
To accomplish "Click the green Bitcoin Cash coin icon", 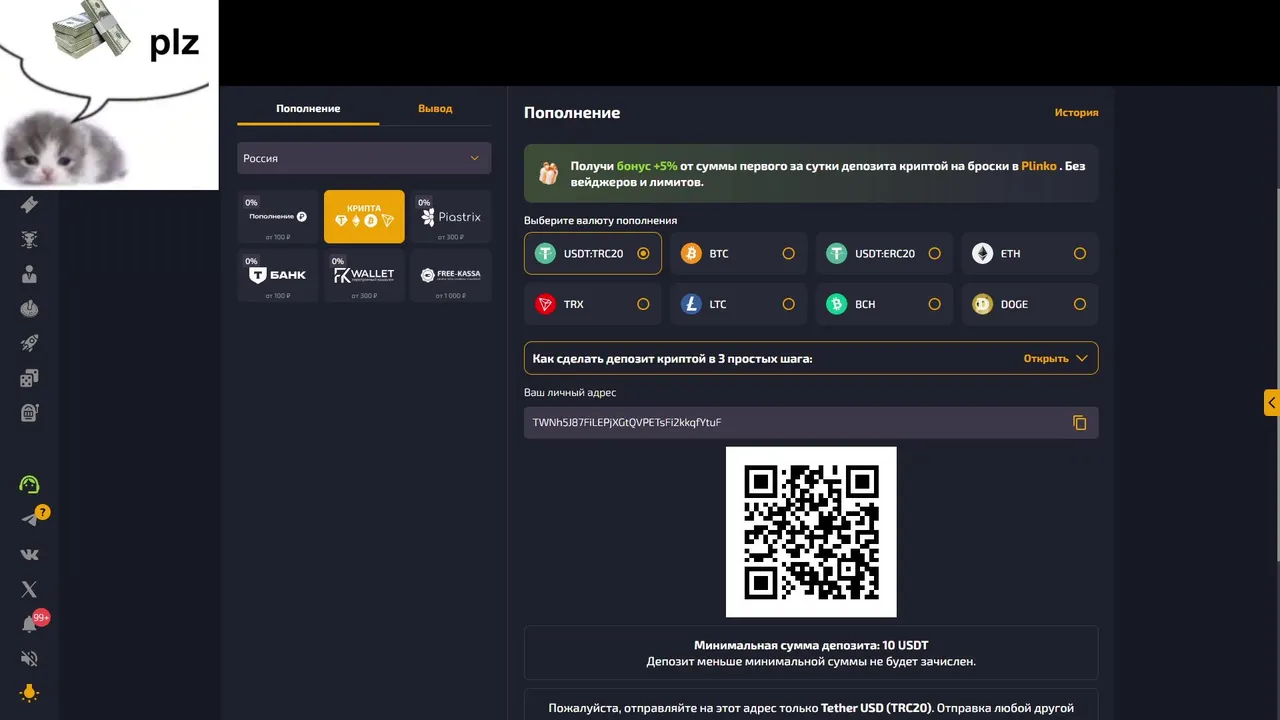I will tap(836, 304).
